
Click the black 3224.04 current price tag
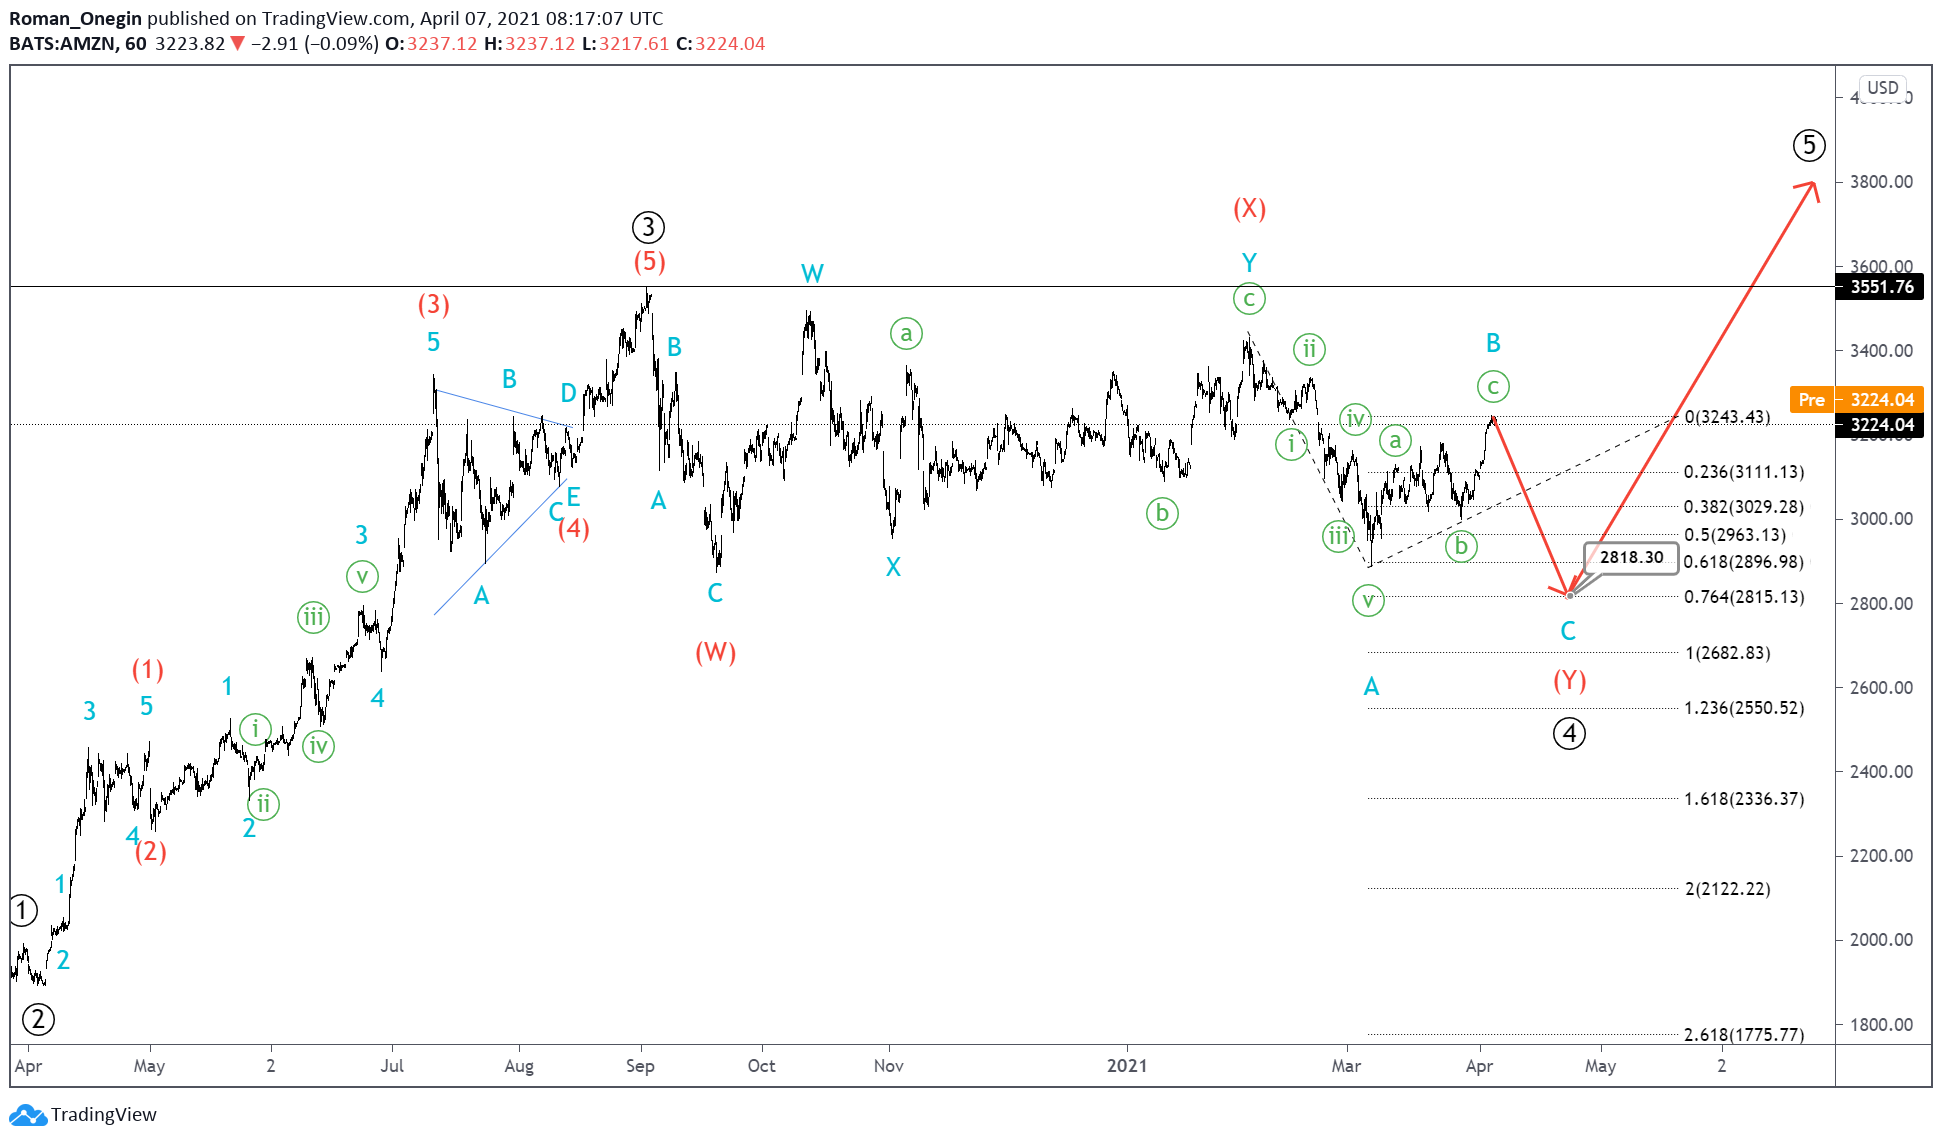tap(1881, 425)
